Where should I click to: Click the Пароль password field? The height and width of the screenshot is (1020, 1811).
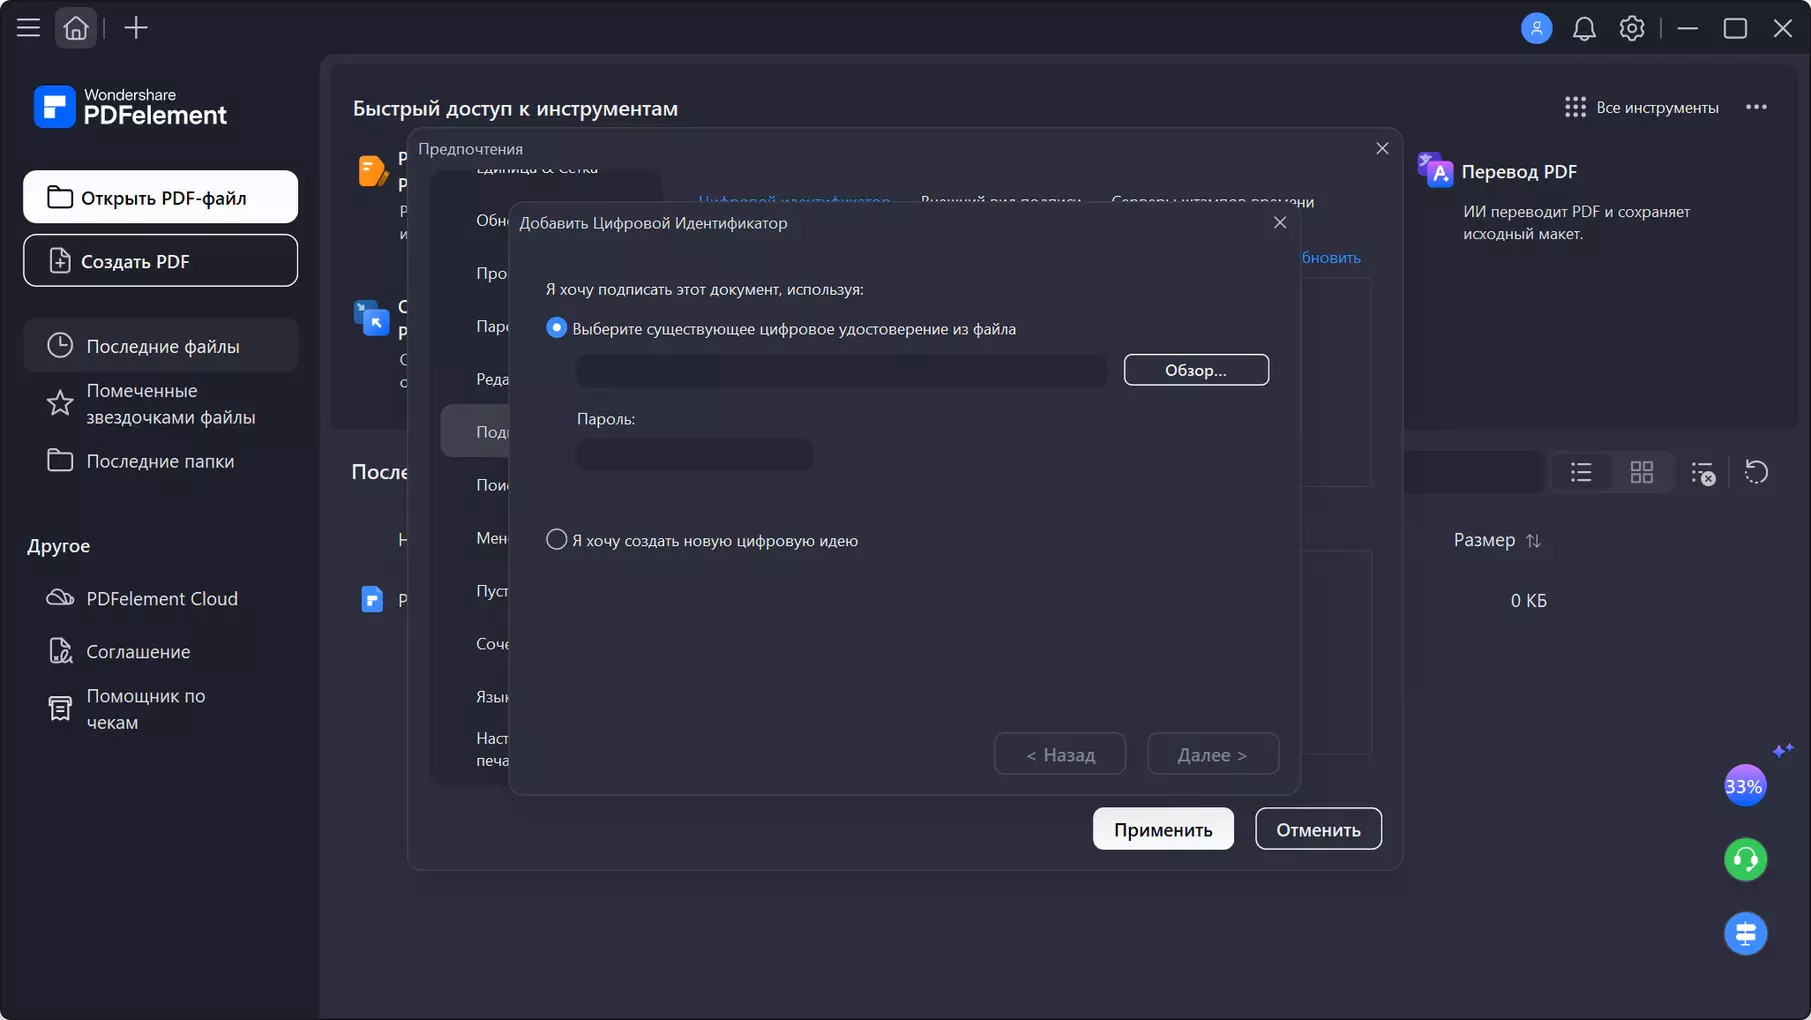pyautogui.click(x=695, y=454)
